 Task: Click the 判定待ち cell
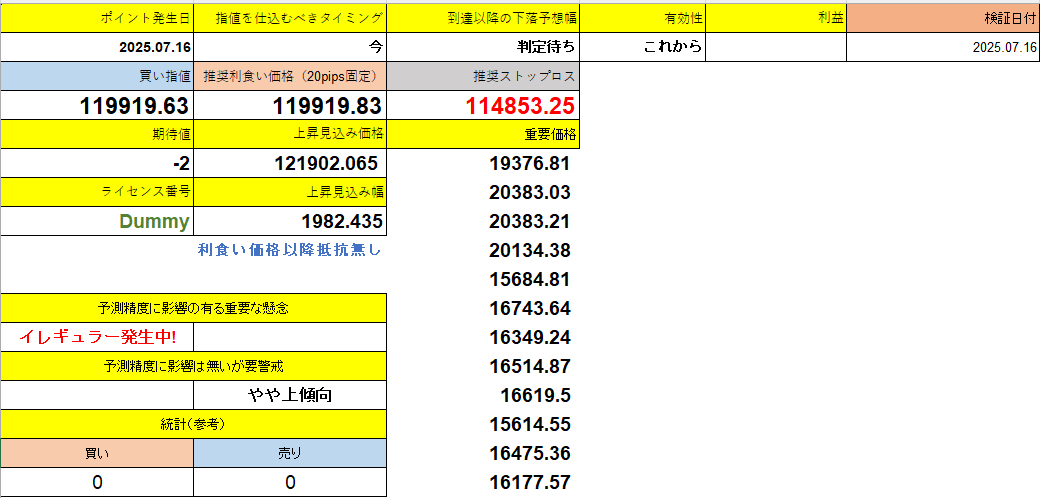click(482, 48)
